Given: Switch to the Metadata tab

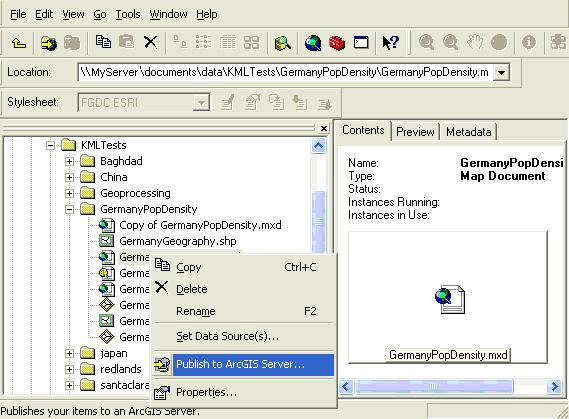Looking at the screenshot, I should pos(468,132).
